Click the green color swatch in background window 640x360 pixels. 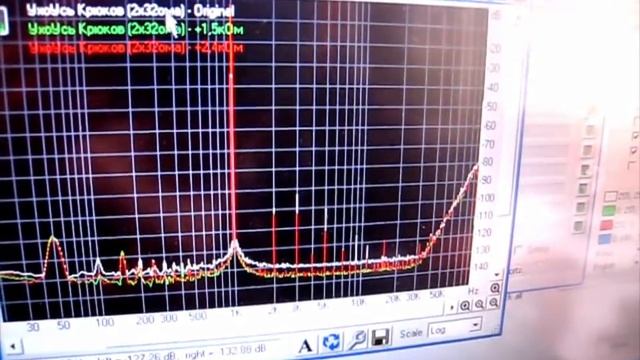609,211
